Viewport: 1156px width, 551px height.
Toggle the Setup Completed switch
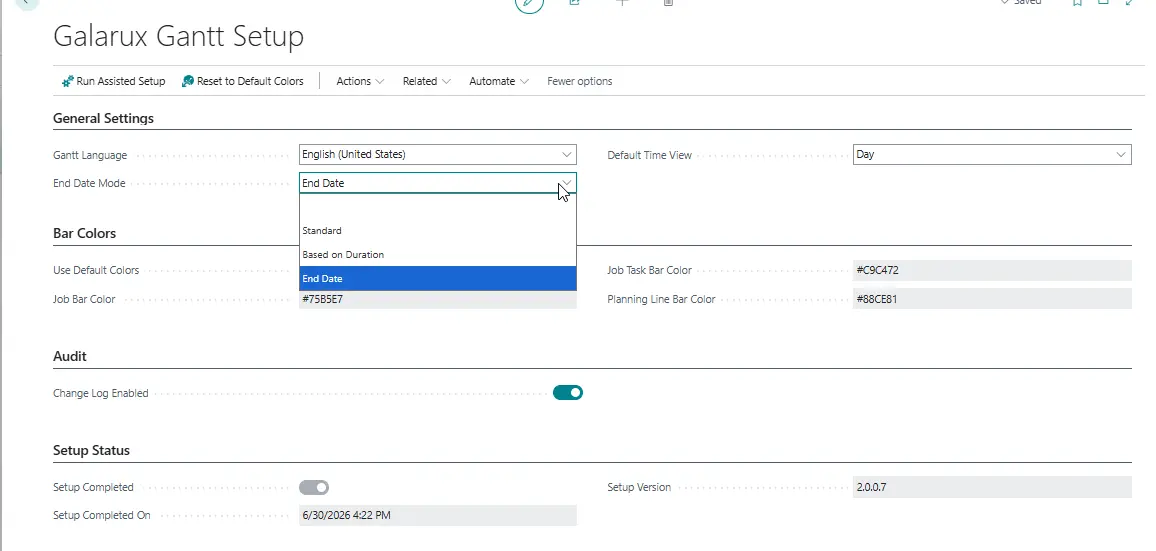[x=314, y=488]
